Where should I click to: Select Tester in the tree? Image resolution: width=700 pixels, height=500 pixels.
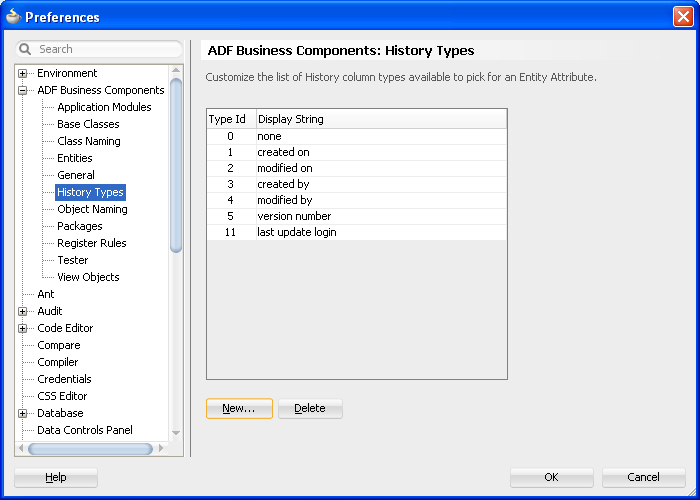pyautogui.click(x=73, y=260)
